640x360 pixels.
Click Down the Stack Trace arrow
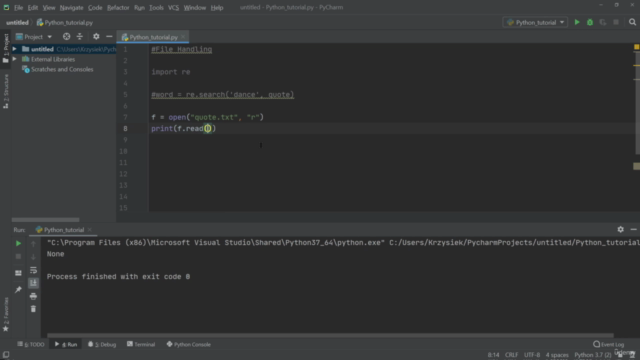point(33,257)
